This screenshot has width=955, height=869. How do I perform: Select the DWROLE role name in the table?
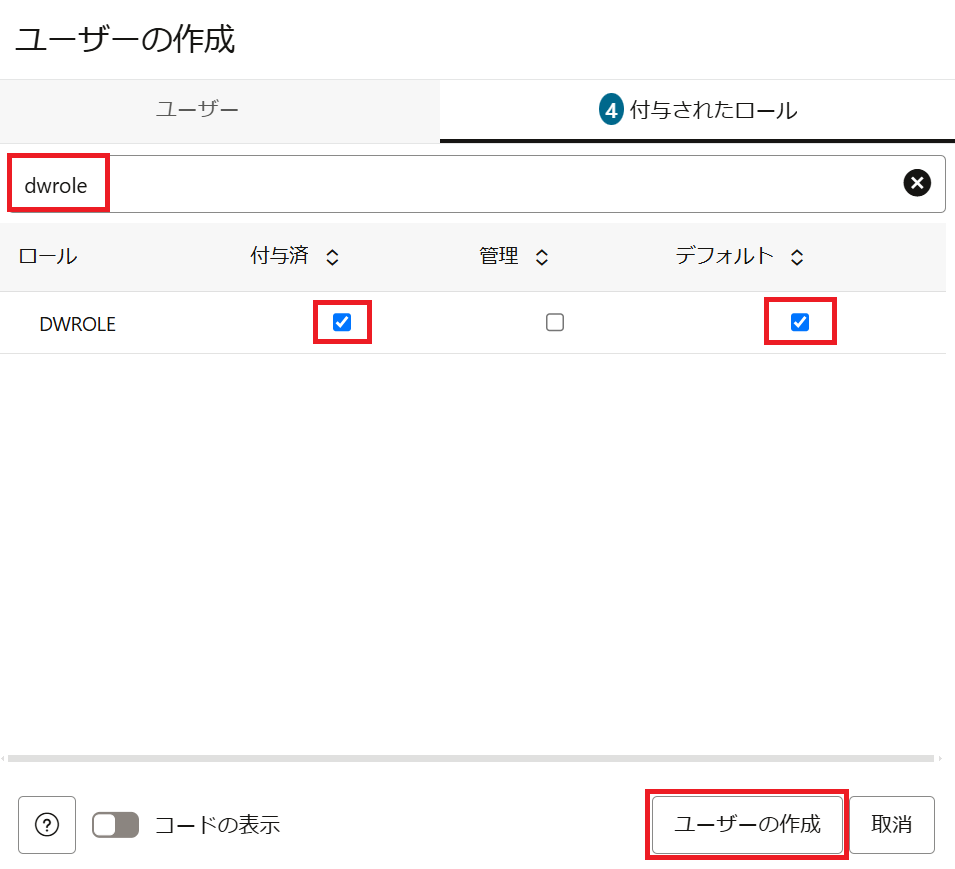pyautogui.click(x=77, y=324)
